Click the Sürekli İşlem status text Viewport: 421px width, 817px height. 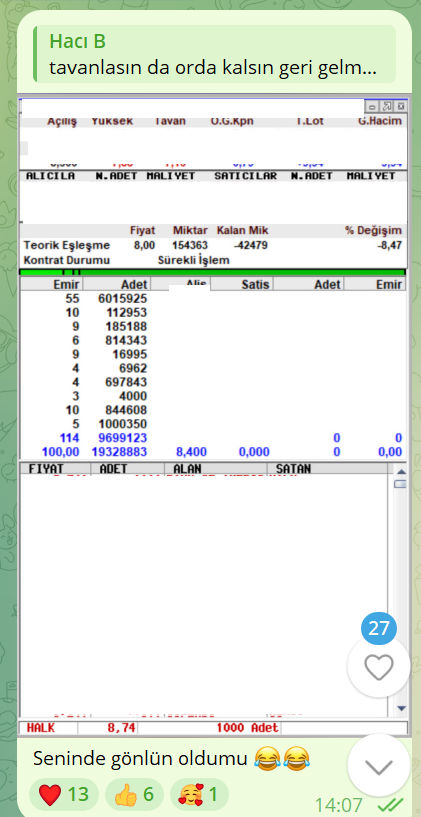tap(193, 260)
